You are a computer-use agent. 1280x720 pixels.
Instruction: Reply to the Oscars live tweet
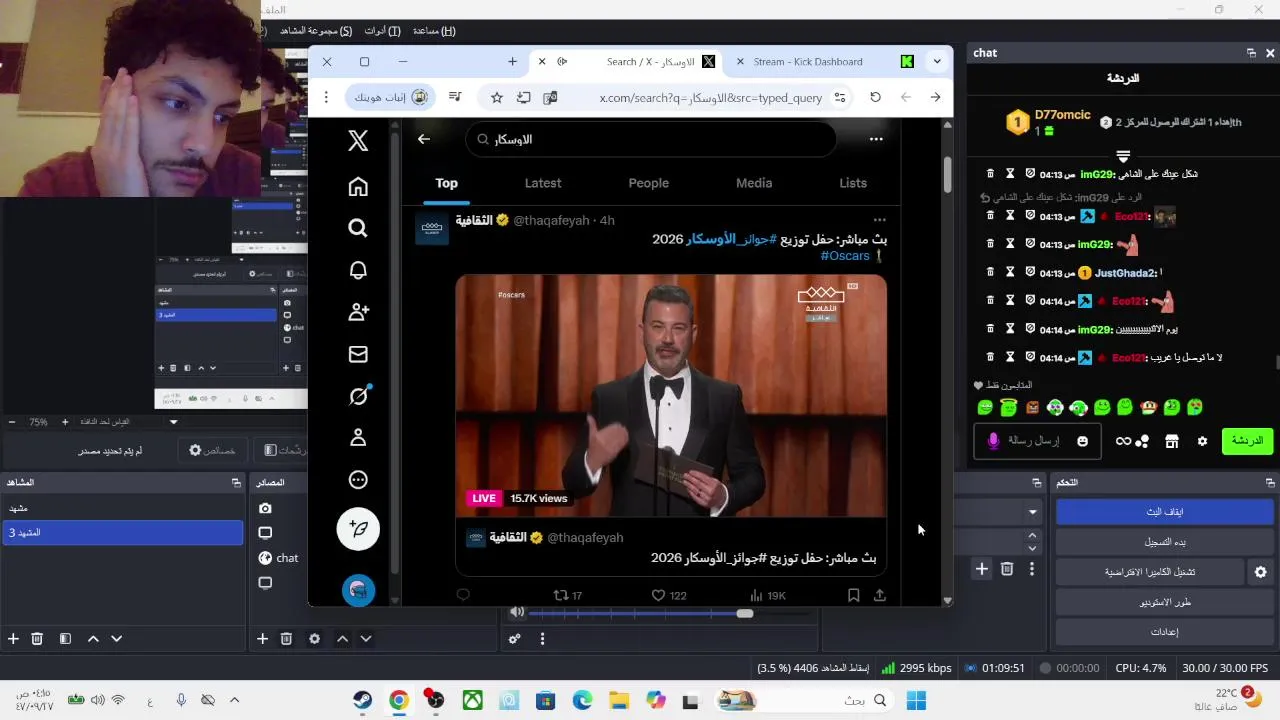click(463, 595)
